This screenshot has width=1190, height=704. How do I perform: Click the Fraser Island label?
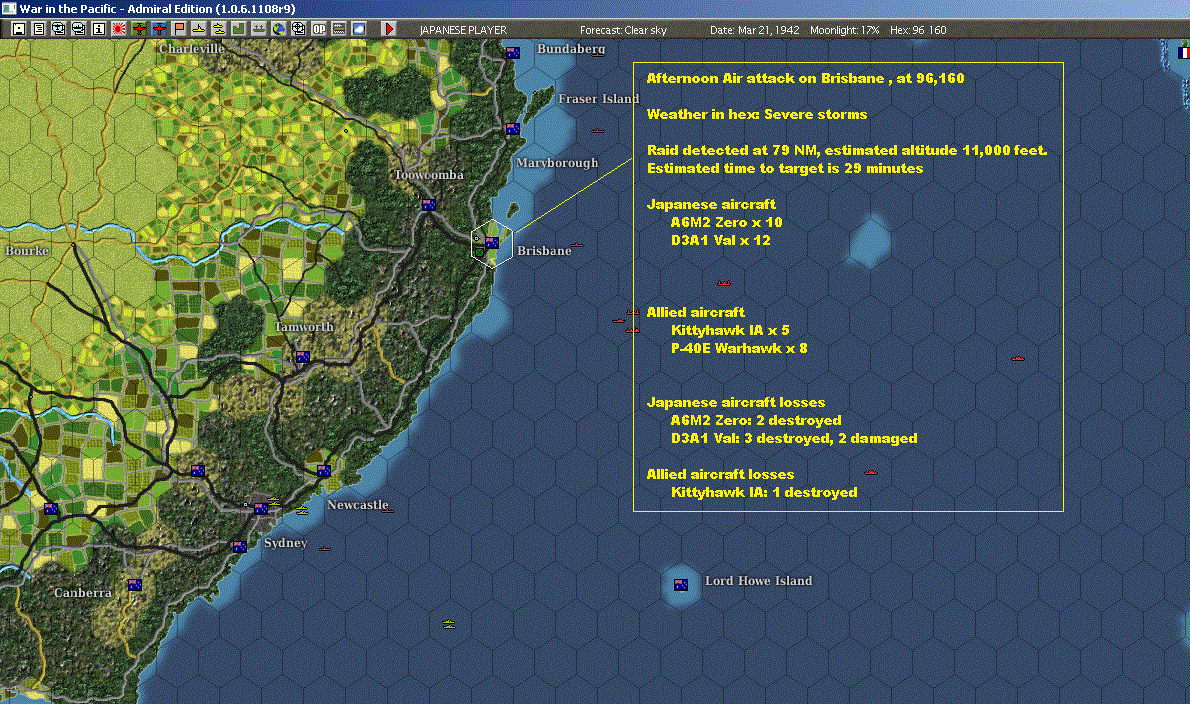[x=599, y=99]
